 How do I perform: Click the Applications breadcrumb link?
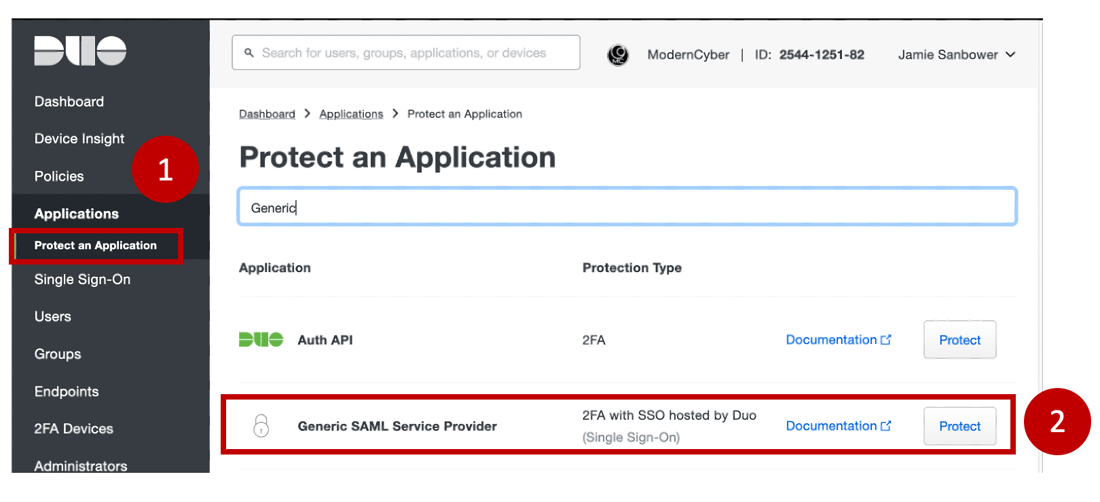[x=351, y=114]
